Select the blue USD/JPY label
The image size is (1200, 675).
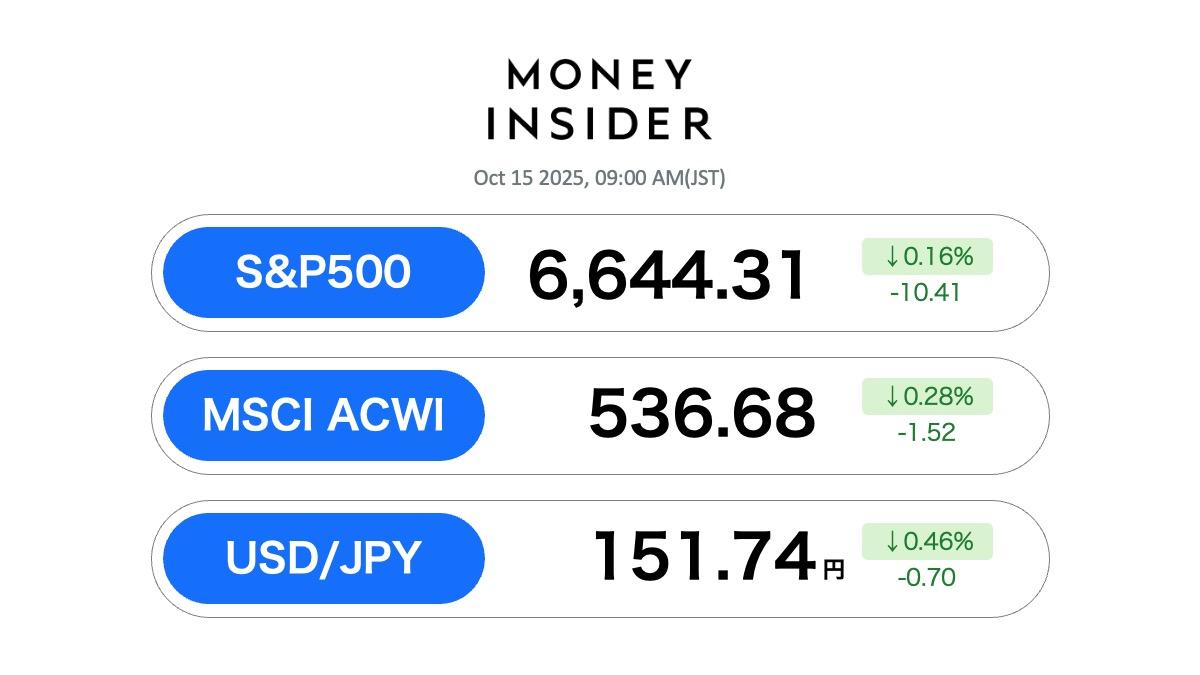pyautogui.click(x=323, y=558)
